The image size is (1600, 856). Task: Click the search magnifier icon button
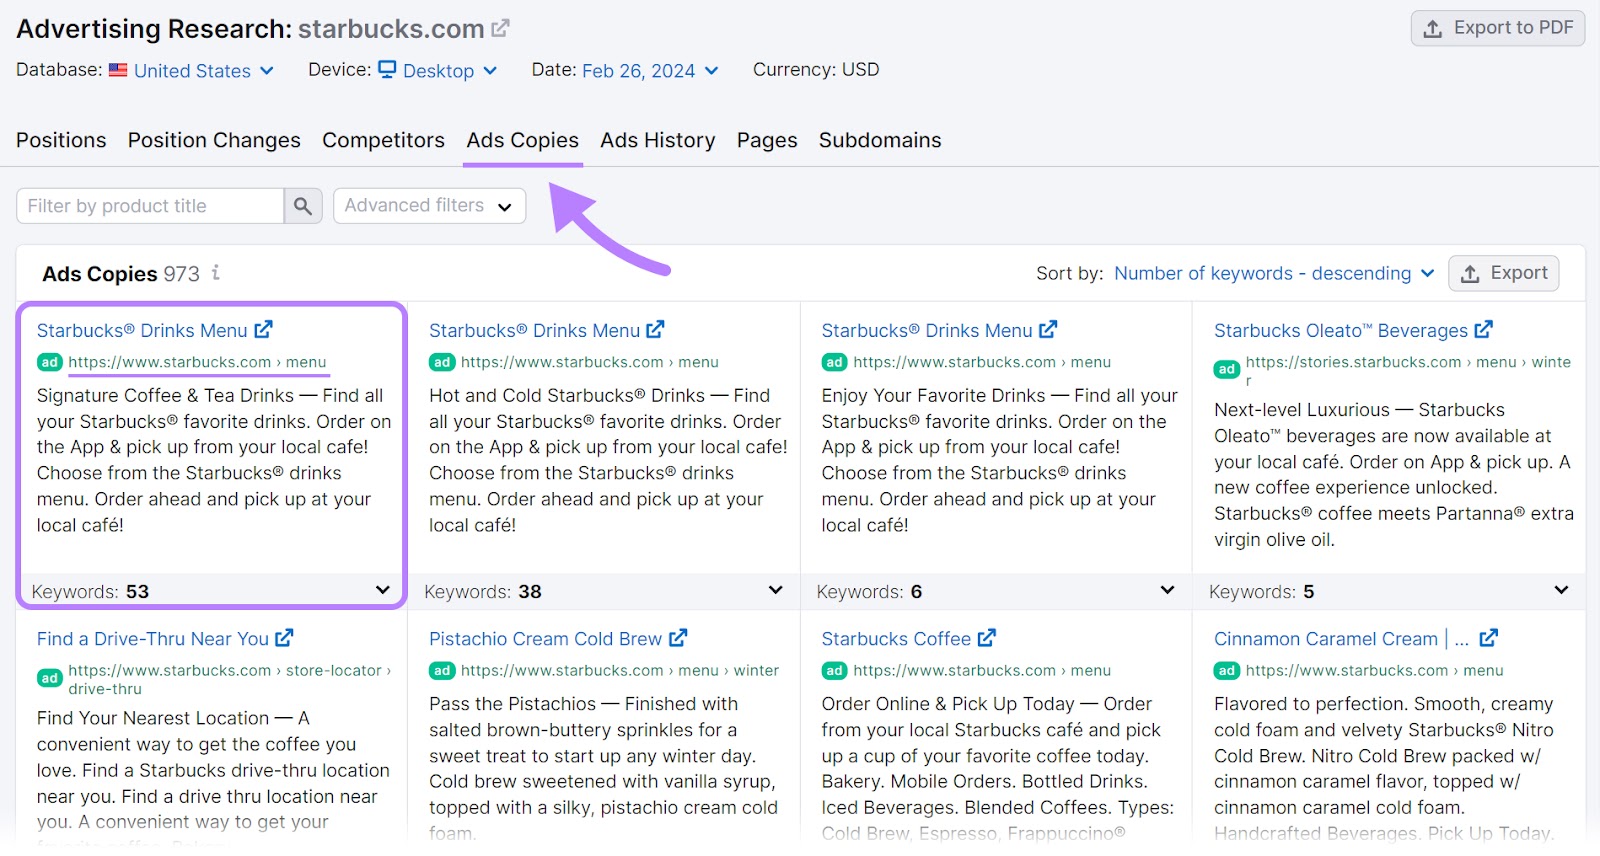pyautogui.click(x=303, y=206)
